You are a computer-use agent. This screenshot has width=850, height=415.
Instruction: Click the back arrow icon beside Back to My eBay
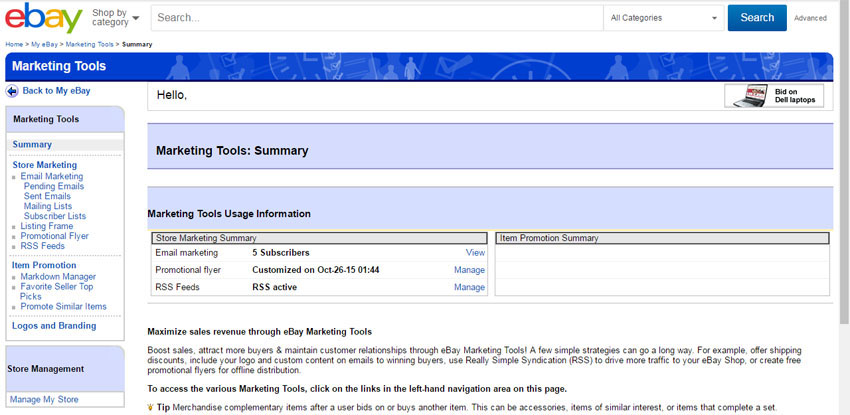(12, 91)
